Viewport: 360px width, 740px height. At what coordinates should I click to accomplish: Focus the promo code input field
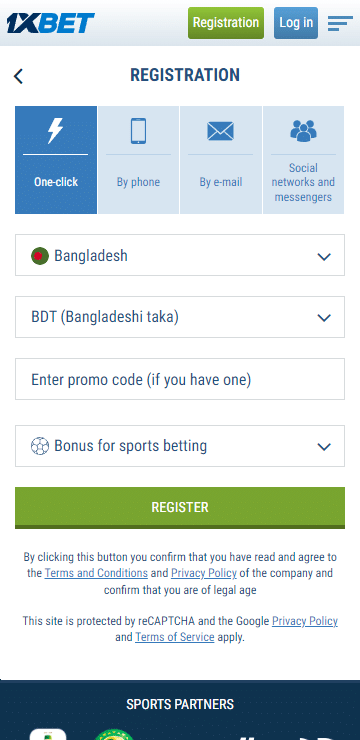pos(180,379)
